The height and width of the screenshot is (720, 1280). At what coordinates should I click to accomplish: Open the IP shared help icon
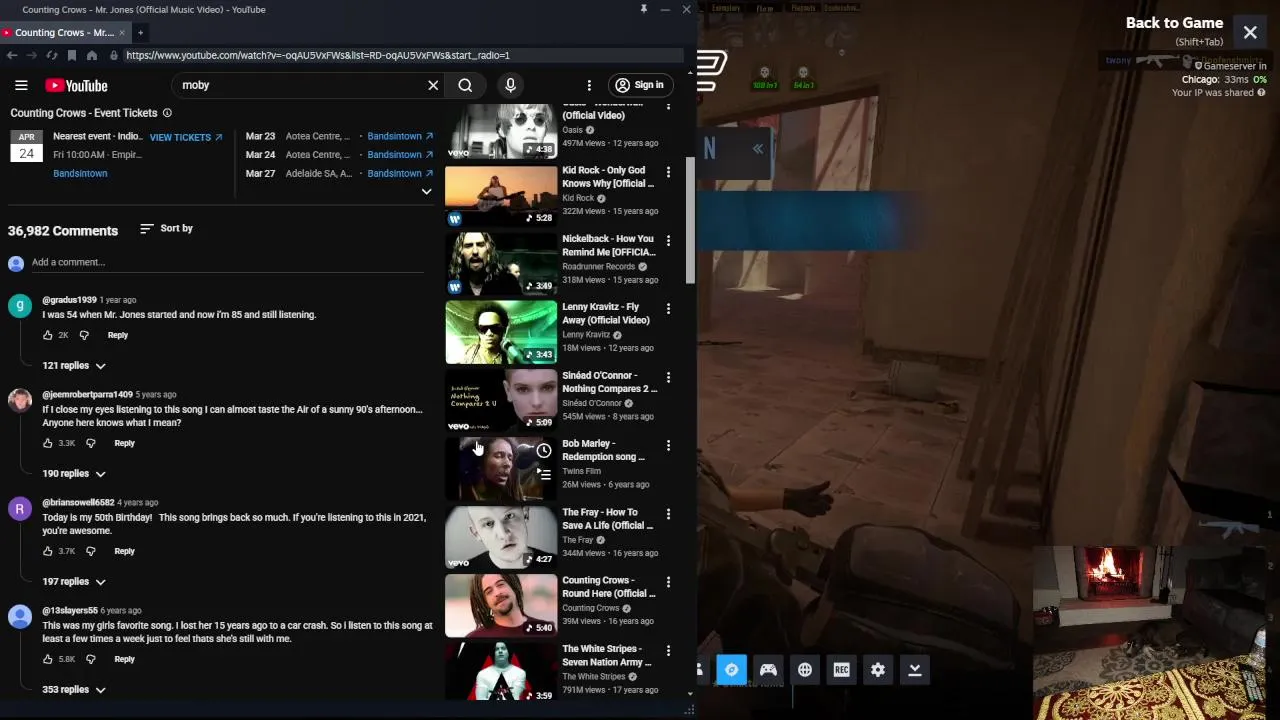1261,93
